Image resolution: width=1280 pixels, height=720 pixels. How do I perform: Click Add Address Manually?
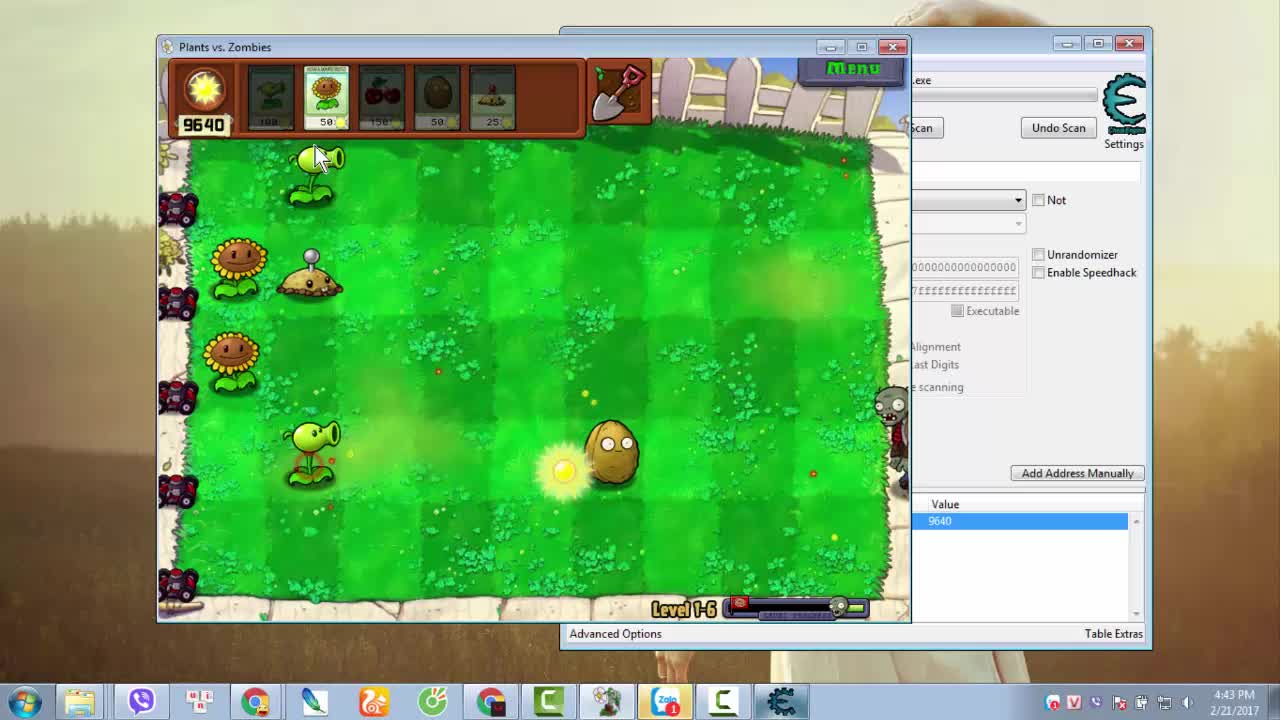(x=1077, y=473)
